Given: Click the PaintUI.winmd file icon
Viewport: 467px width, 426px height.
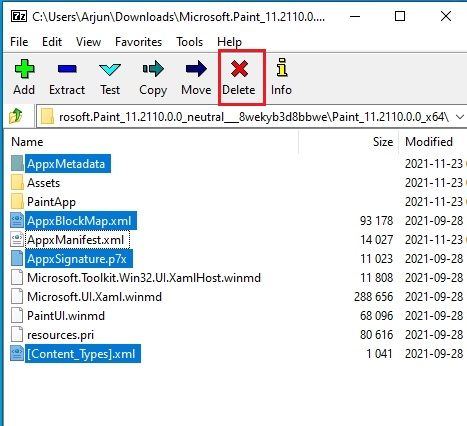Looking at the screenshot, I should [x=17, y=316].
